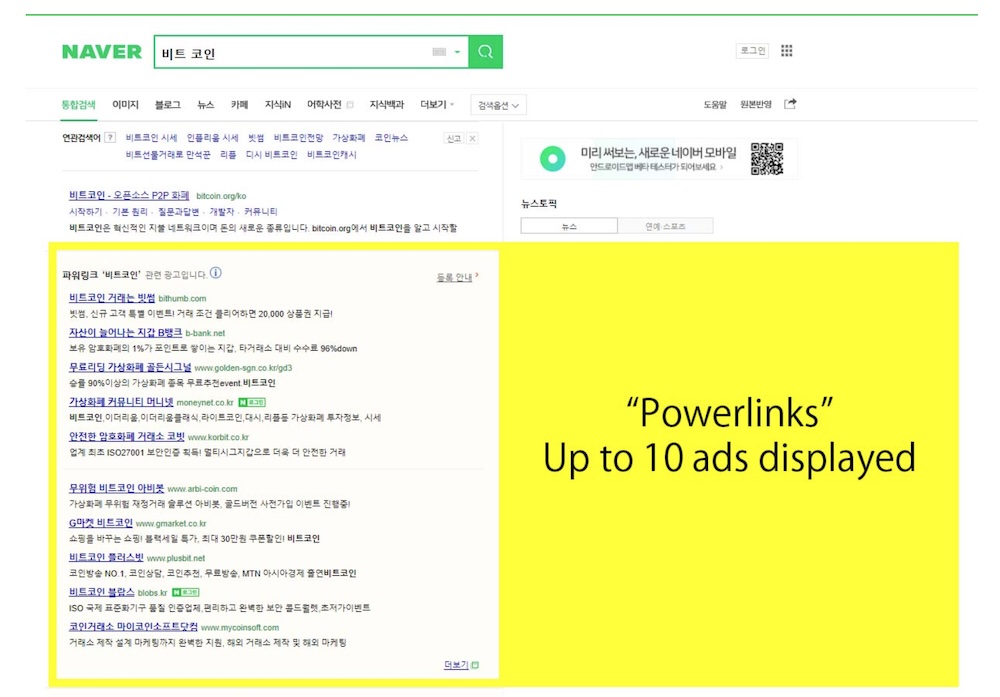Click the 신고 button
This screenshot has width=1000, height=697.
tap(453, 138)
